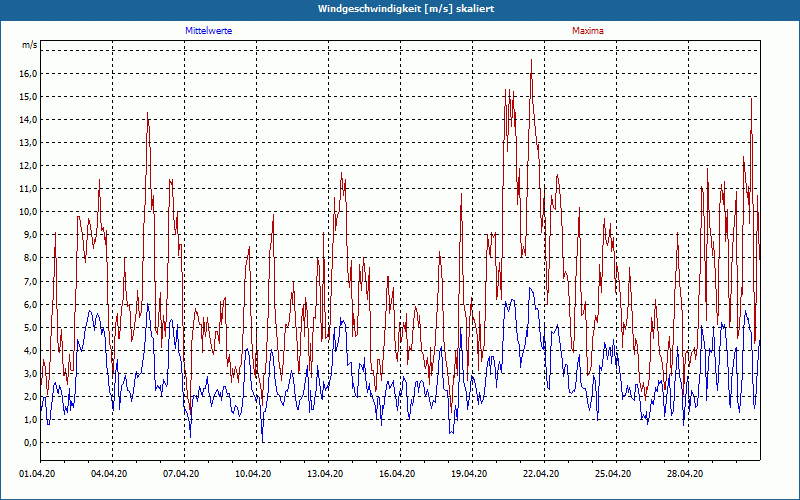Click the 04.04.20 date label
Screen dimensions: 800x500
click(109, 474)
